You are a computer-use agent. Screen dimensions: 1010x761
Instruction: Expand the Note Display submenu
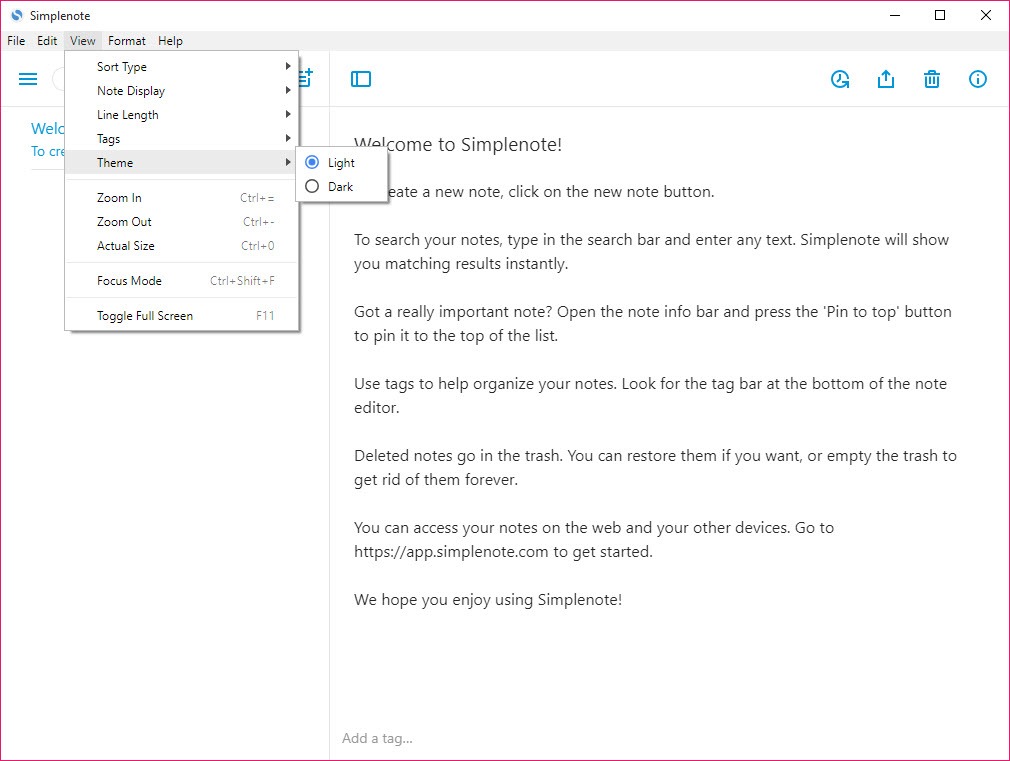[182, 91]
